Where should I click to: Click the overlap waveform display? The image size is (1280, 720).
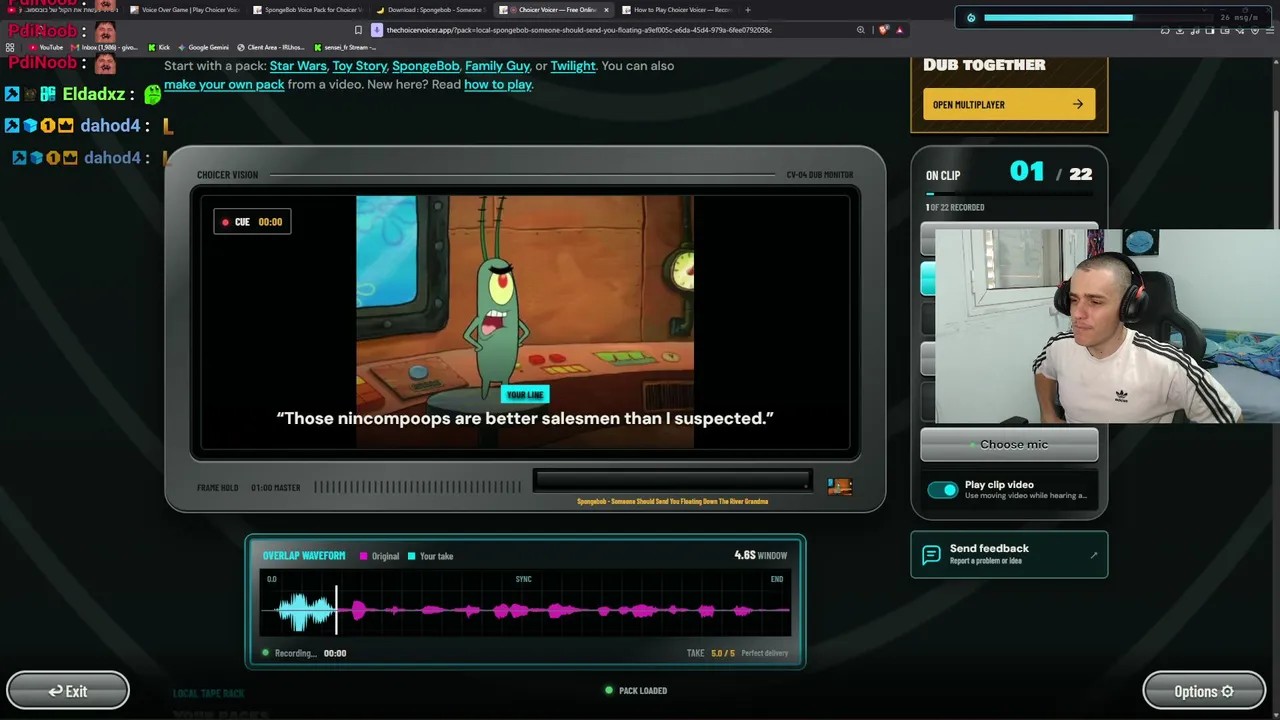[x=525, y=604]
